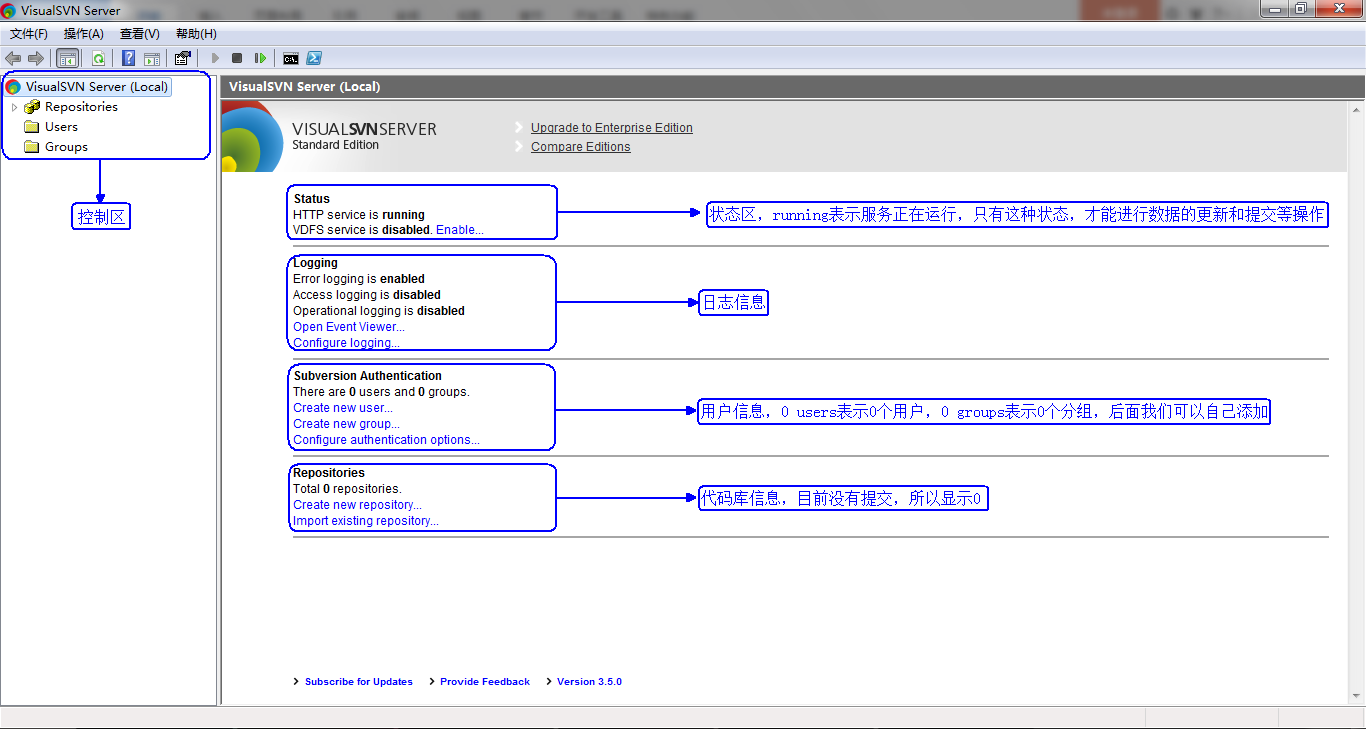
Task: Click the chevron beside Compare Editions
Action: point(519,147)
